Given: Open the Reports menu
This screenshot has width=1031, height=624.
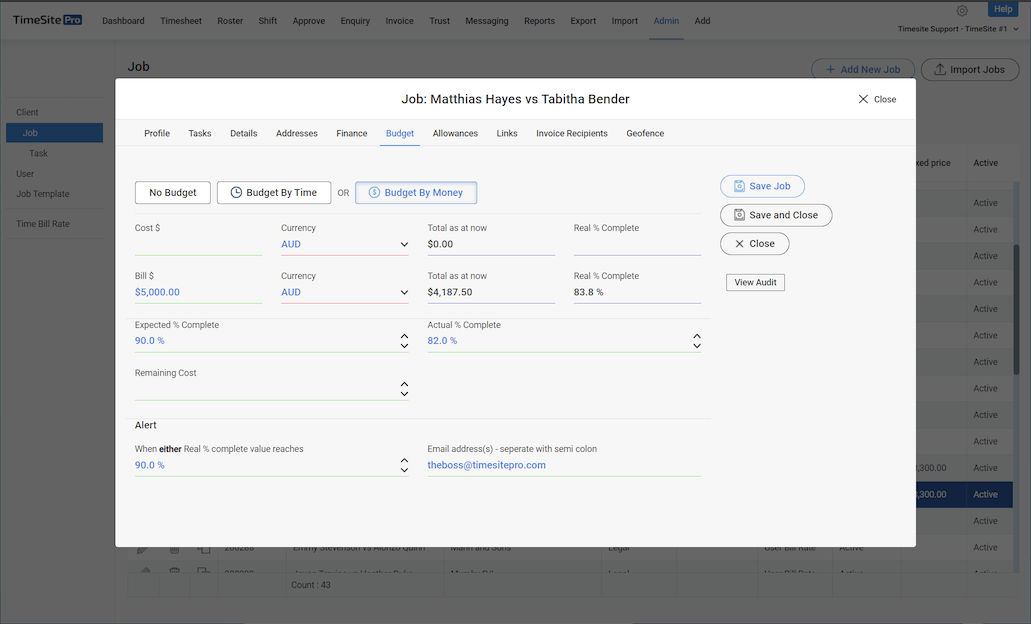Looking at the screenshot, I should tap(539, 21).
